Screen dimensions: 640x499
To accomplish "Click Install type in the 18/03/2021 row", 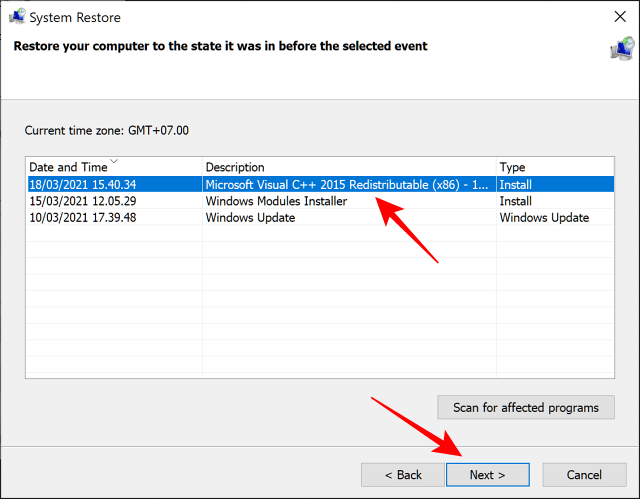I will tap(516, 184).
